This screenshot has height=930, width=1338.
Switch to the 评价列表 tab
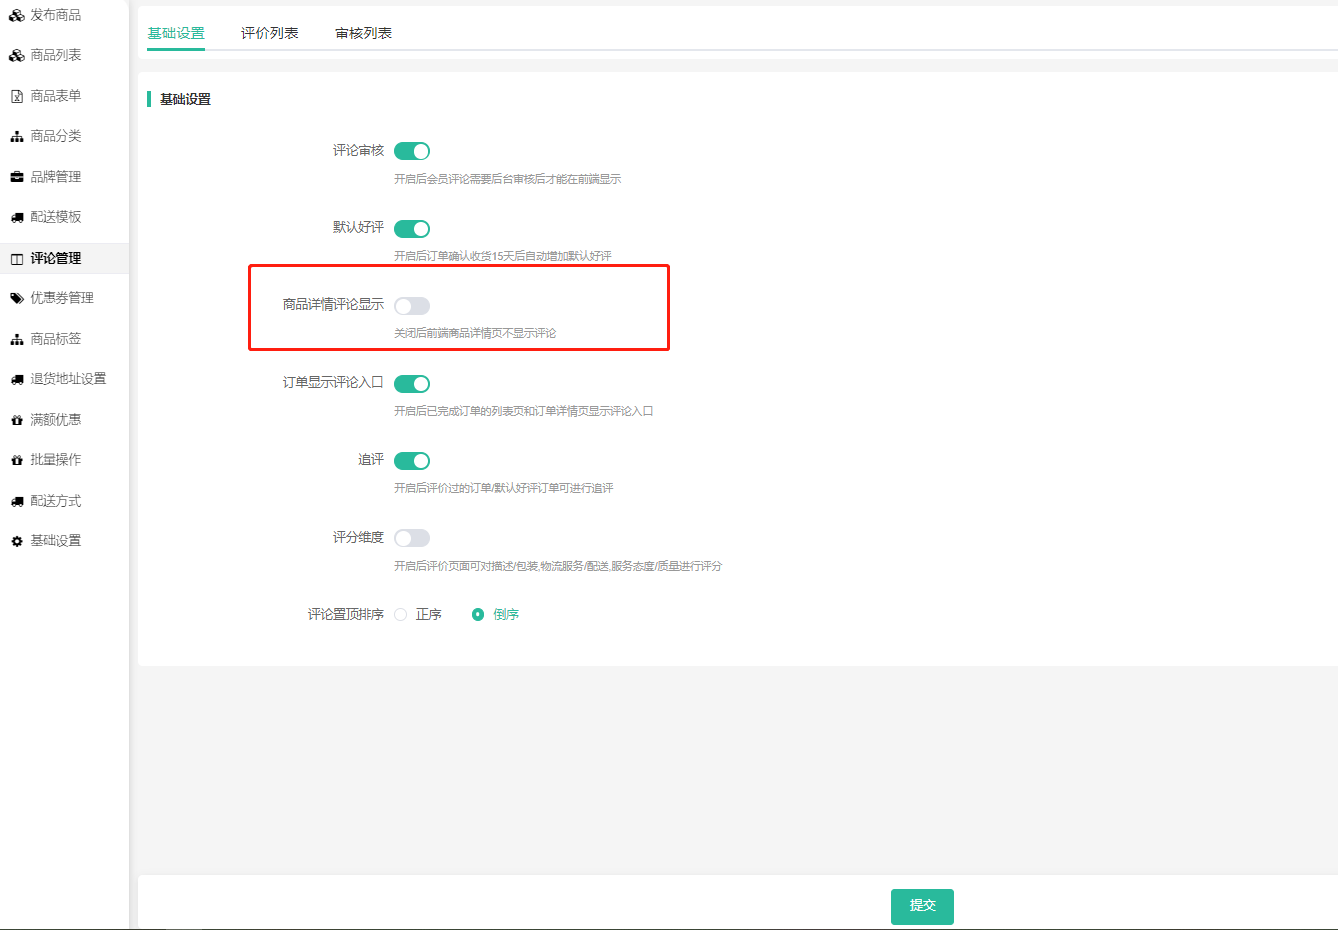pos(270,33)
